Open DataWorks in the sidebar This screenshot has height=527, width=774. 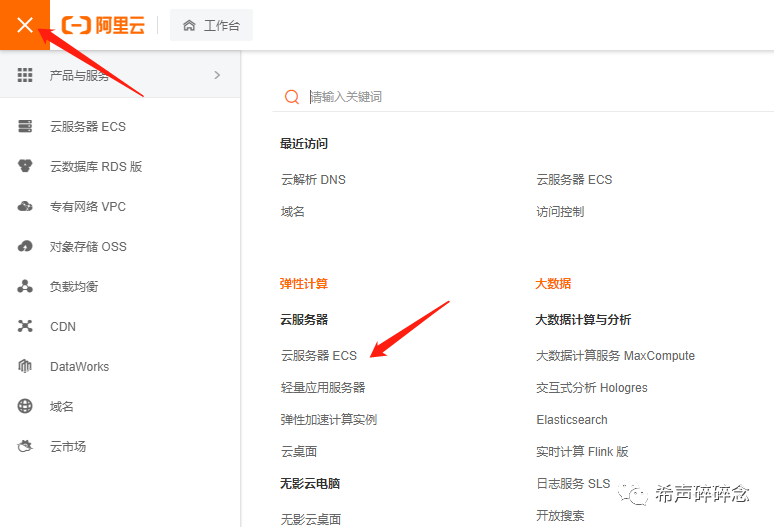pyautogui.click(x=79, y=367)
